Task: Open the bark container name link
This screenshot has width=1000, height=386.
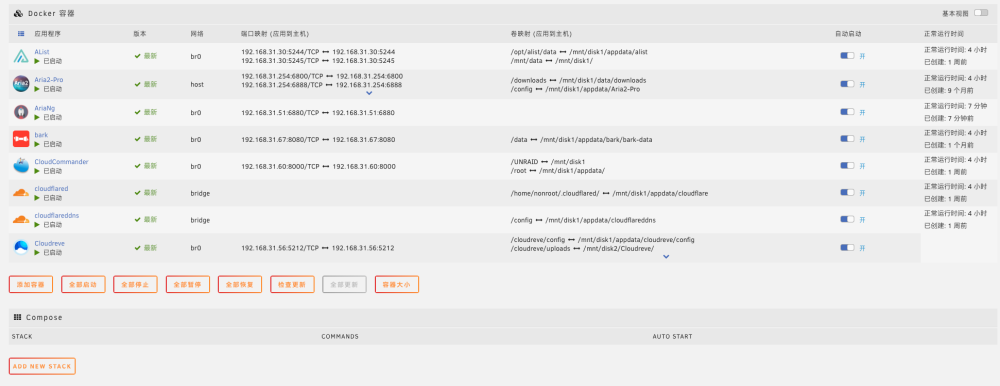Action: (41, 135)
